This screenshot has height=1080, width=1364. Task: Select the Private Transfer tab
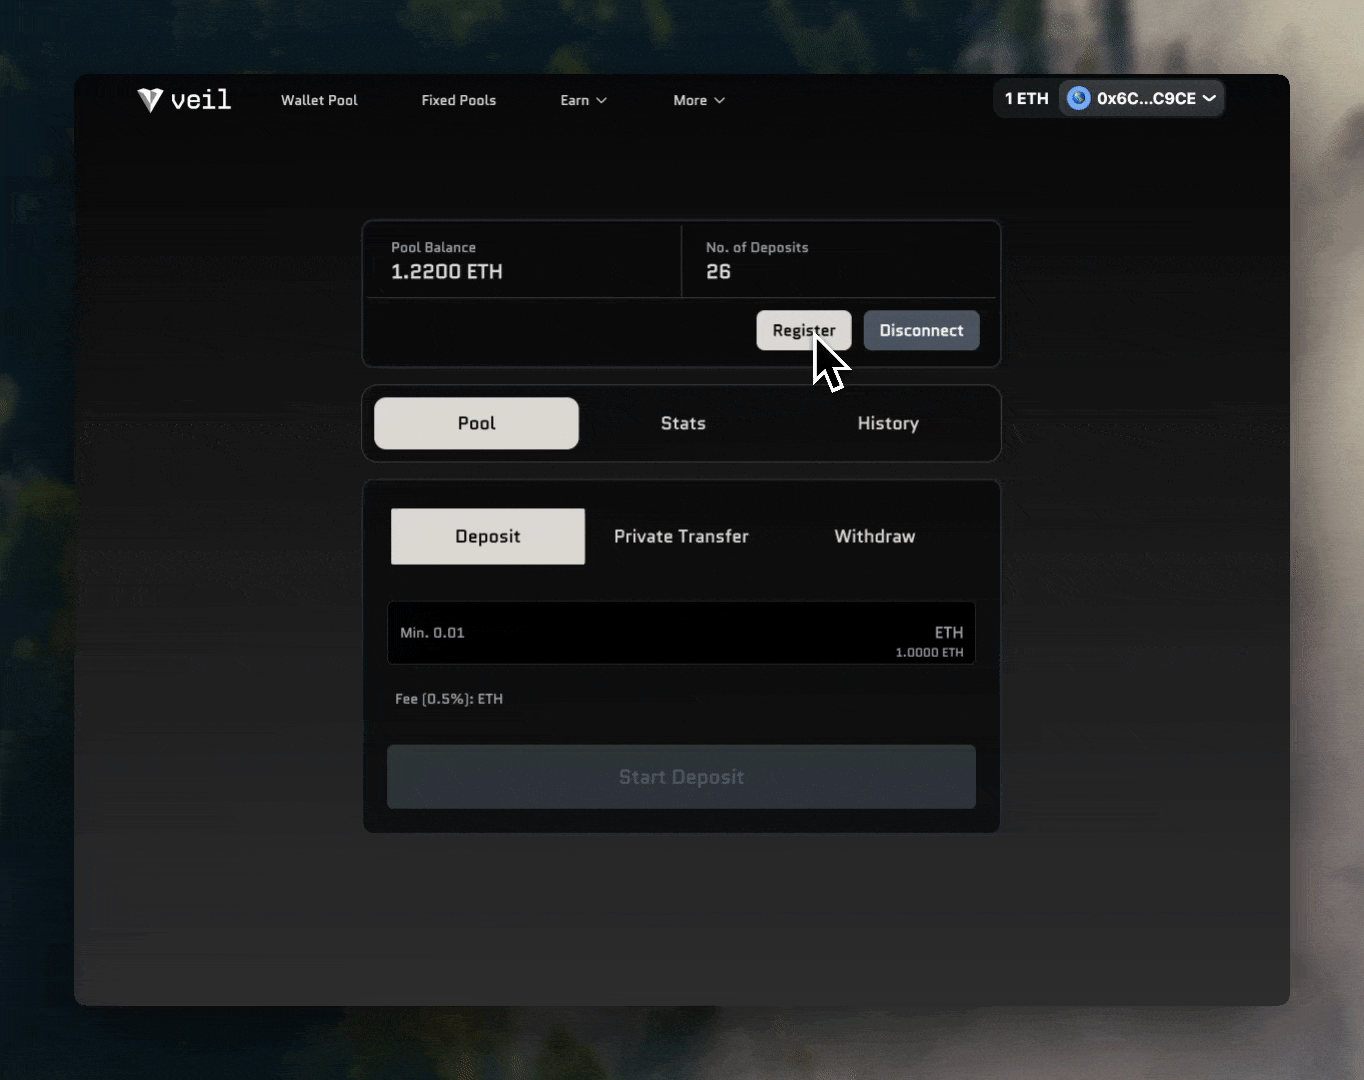coord(681,536)
